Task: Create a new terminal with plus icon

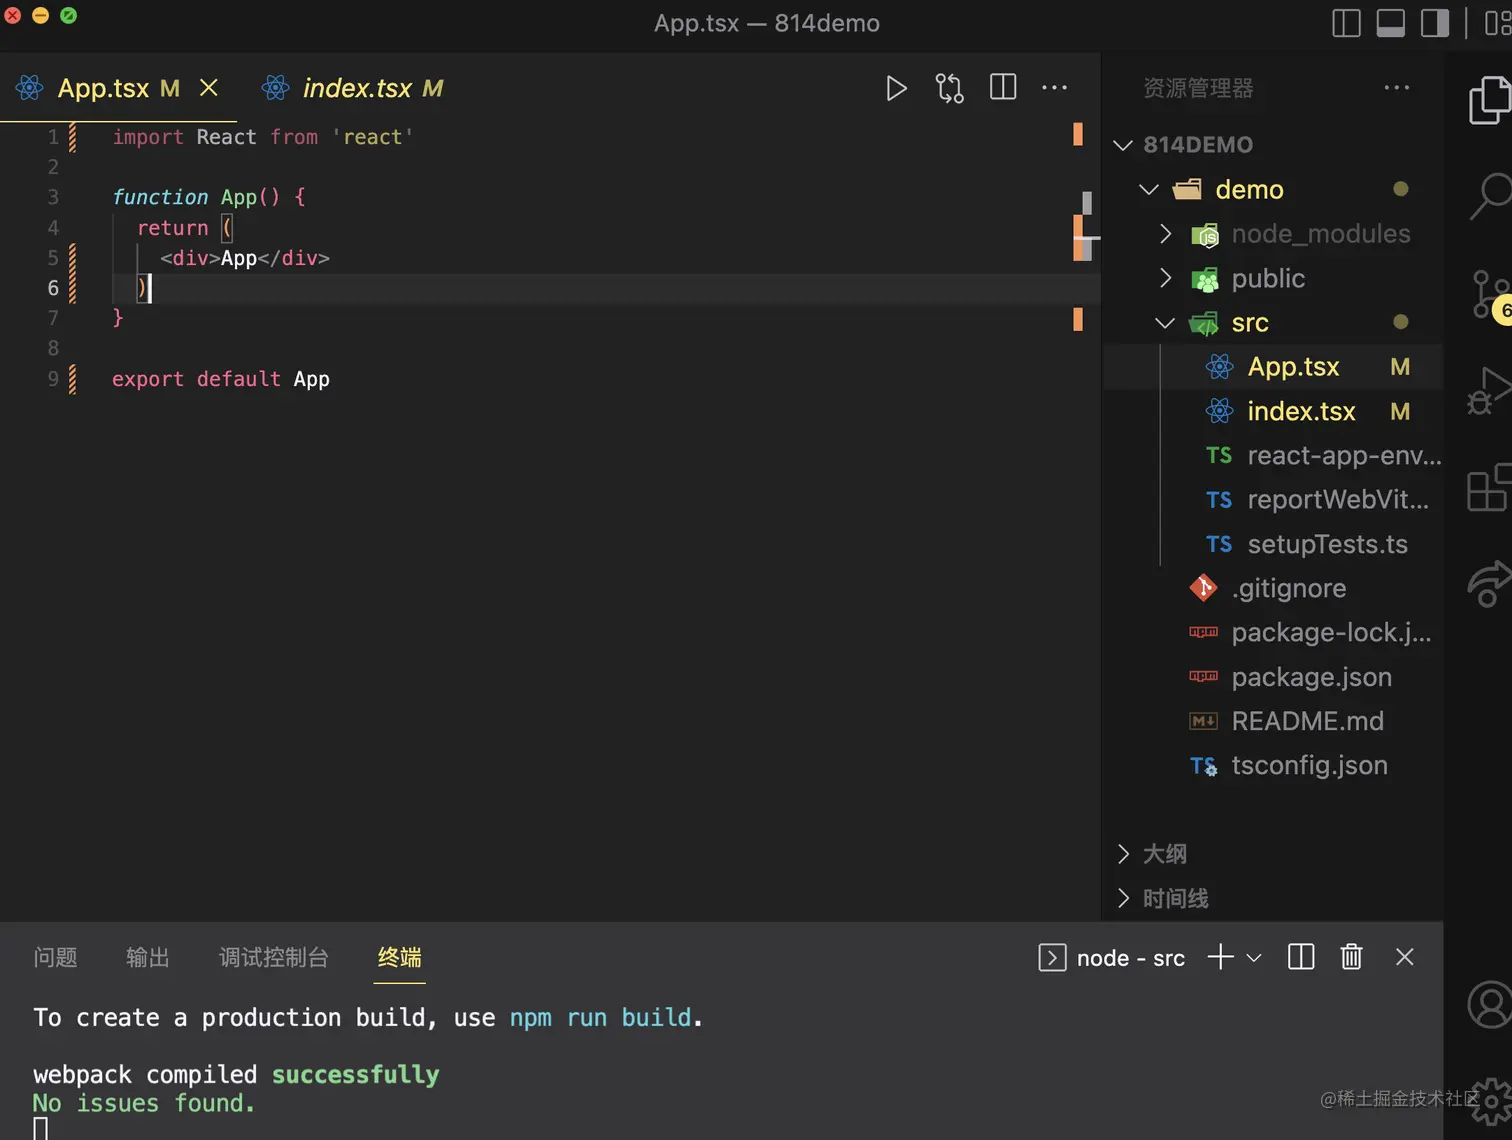Action: (1220, 958)
